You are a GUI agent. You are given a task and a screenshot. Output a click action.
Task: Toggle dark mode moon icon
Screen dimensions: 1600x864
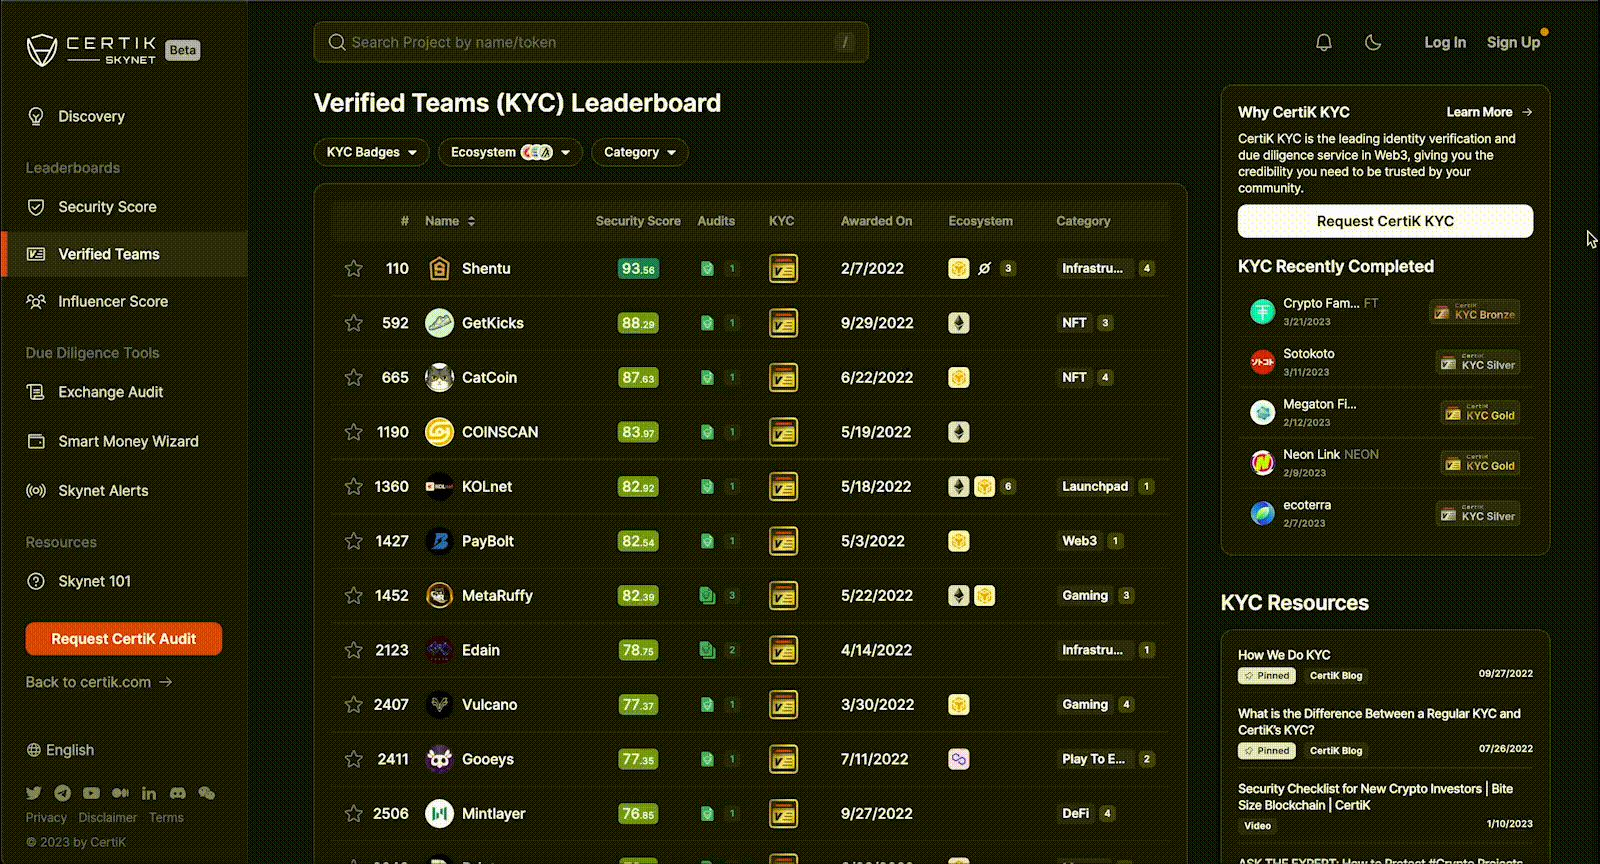click(1373, 42)
